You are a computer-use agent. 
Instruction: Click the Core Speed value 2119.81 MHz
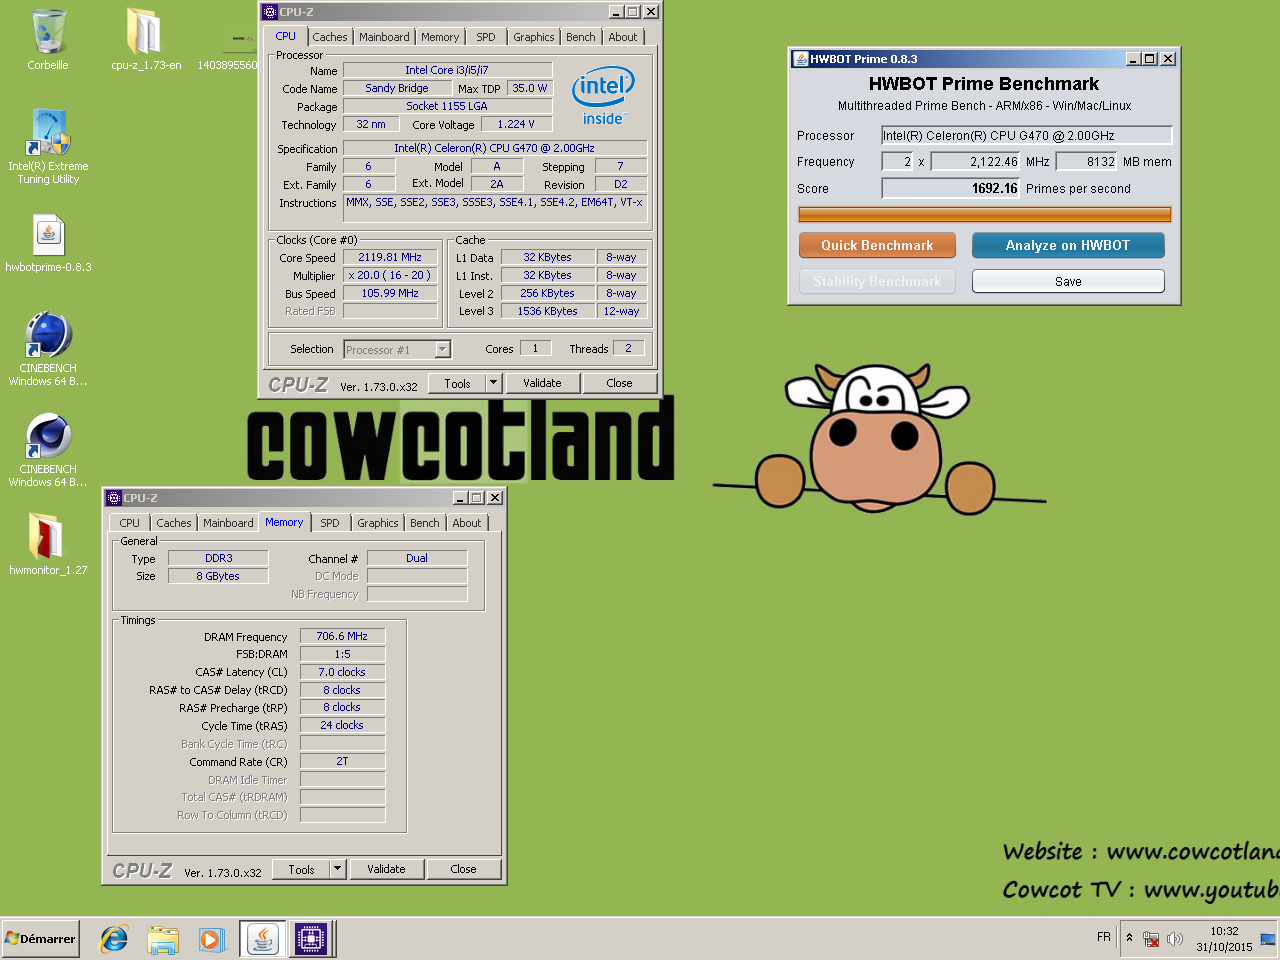pos(390,257)
